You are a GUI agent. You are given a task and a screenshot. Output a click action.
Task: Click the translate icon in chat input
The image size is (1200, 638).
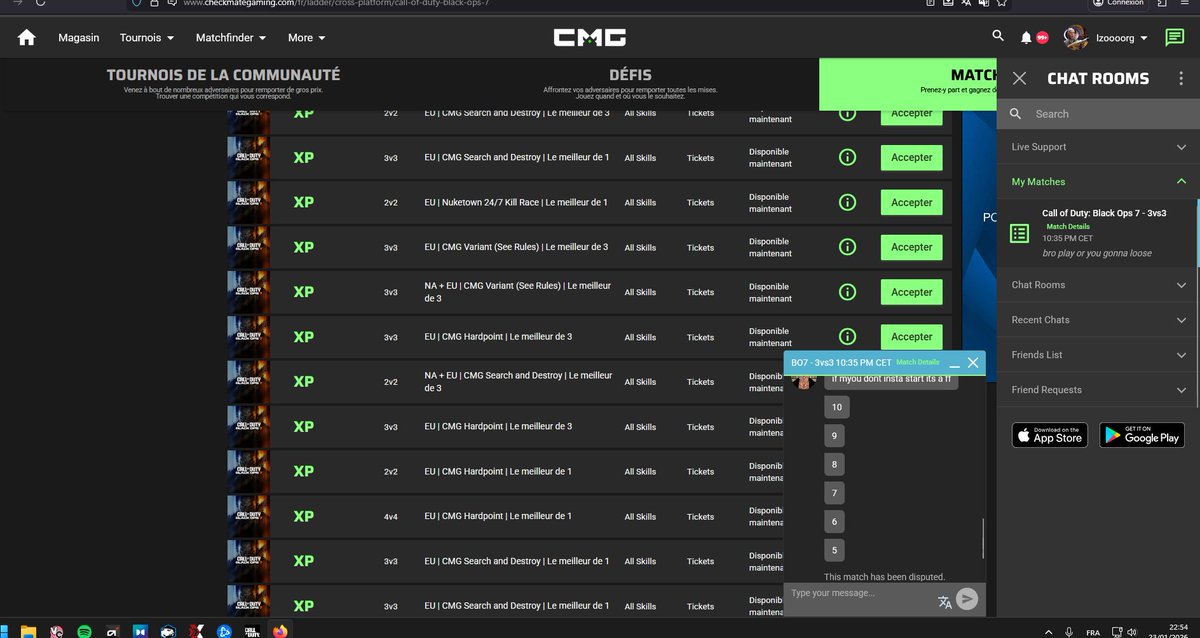(945, 601)
